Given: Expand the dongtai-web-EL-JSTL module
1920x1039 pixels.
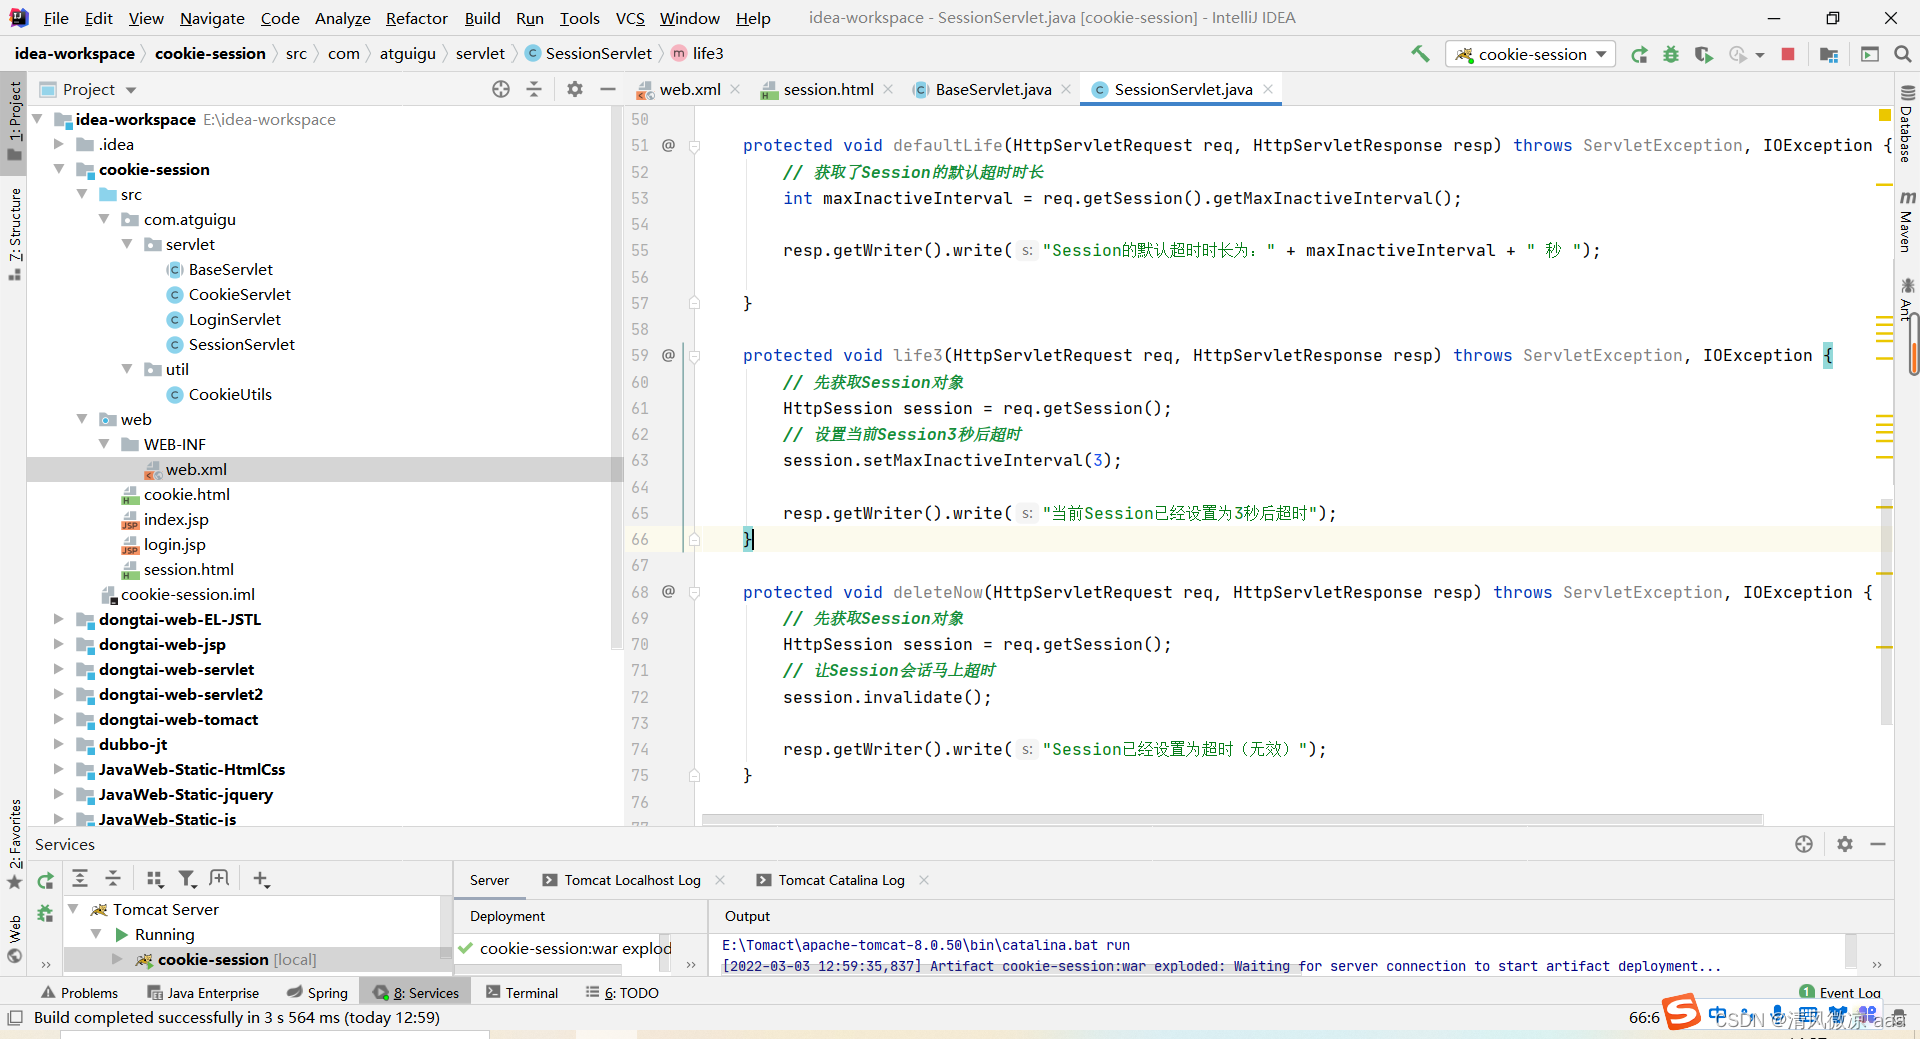Looking at the screenshot, I should point(59,619).
